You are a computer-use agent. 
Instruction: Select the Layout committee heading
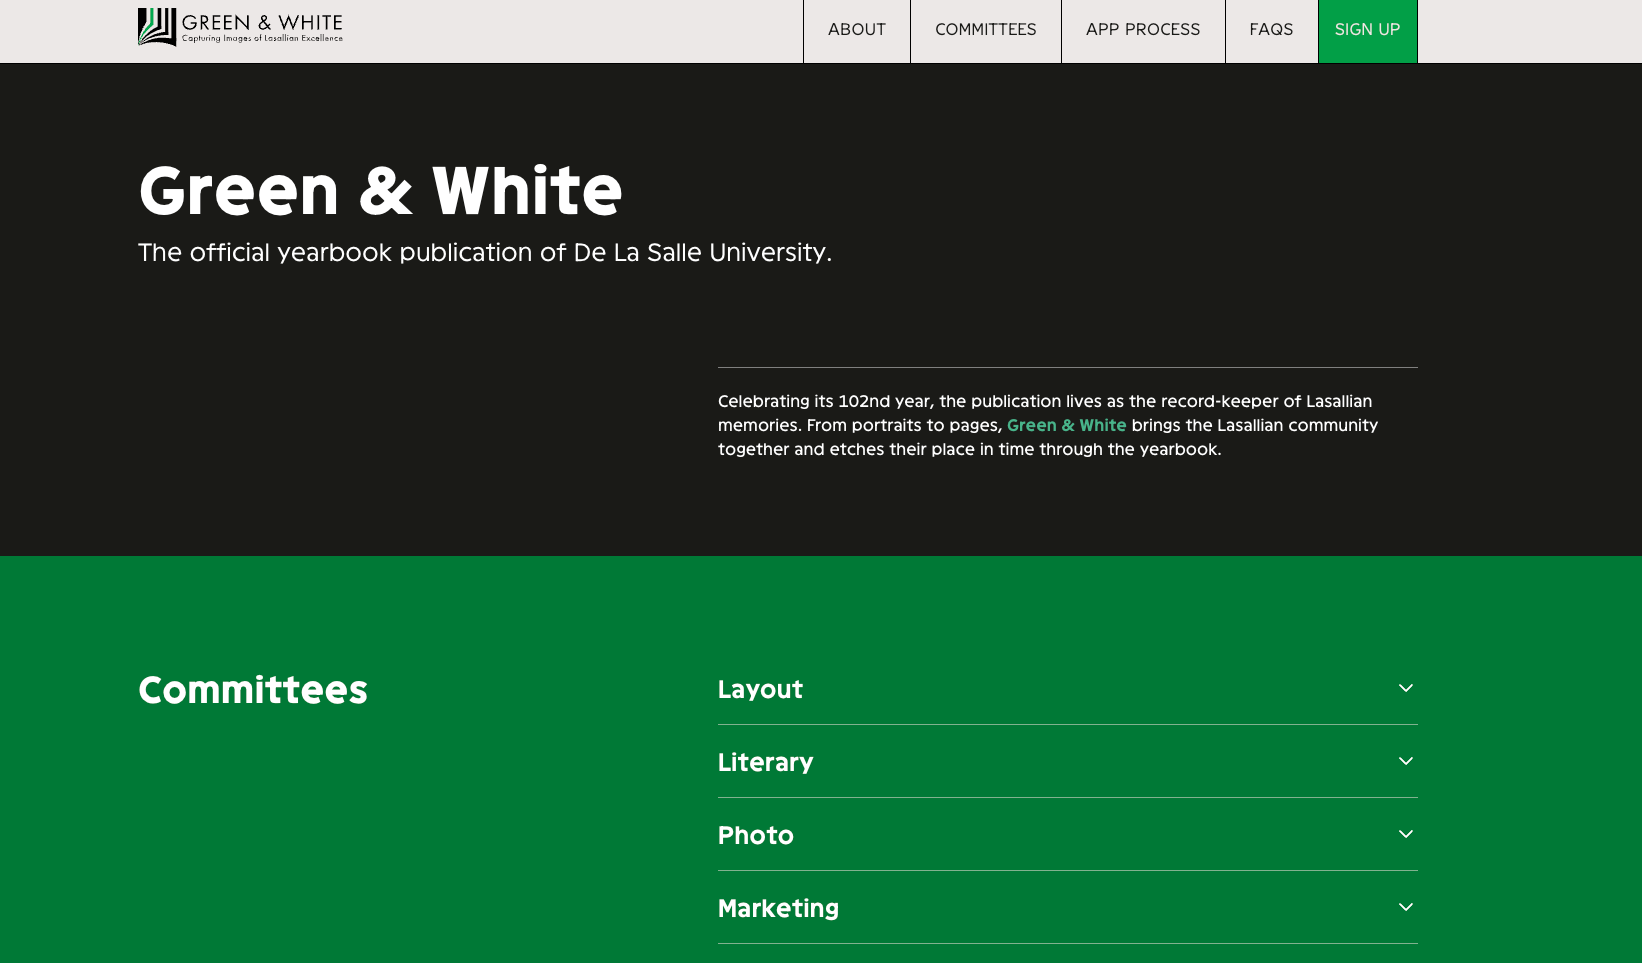[760, 690]
